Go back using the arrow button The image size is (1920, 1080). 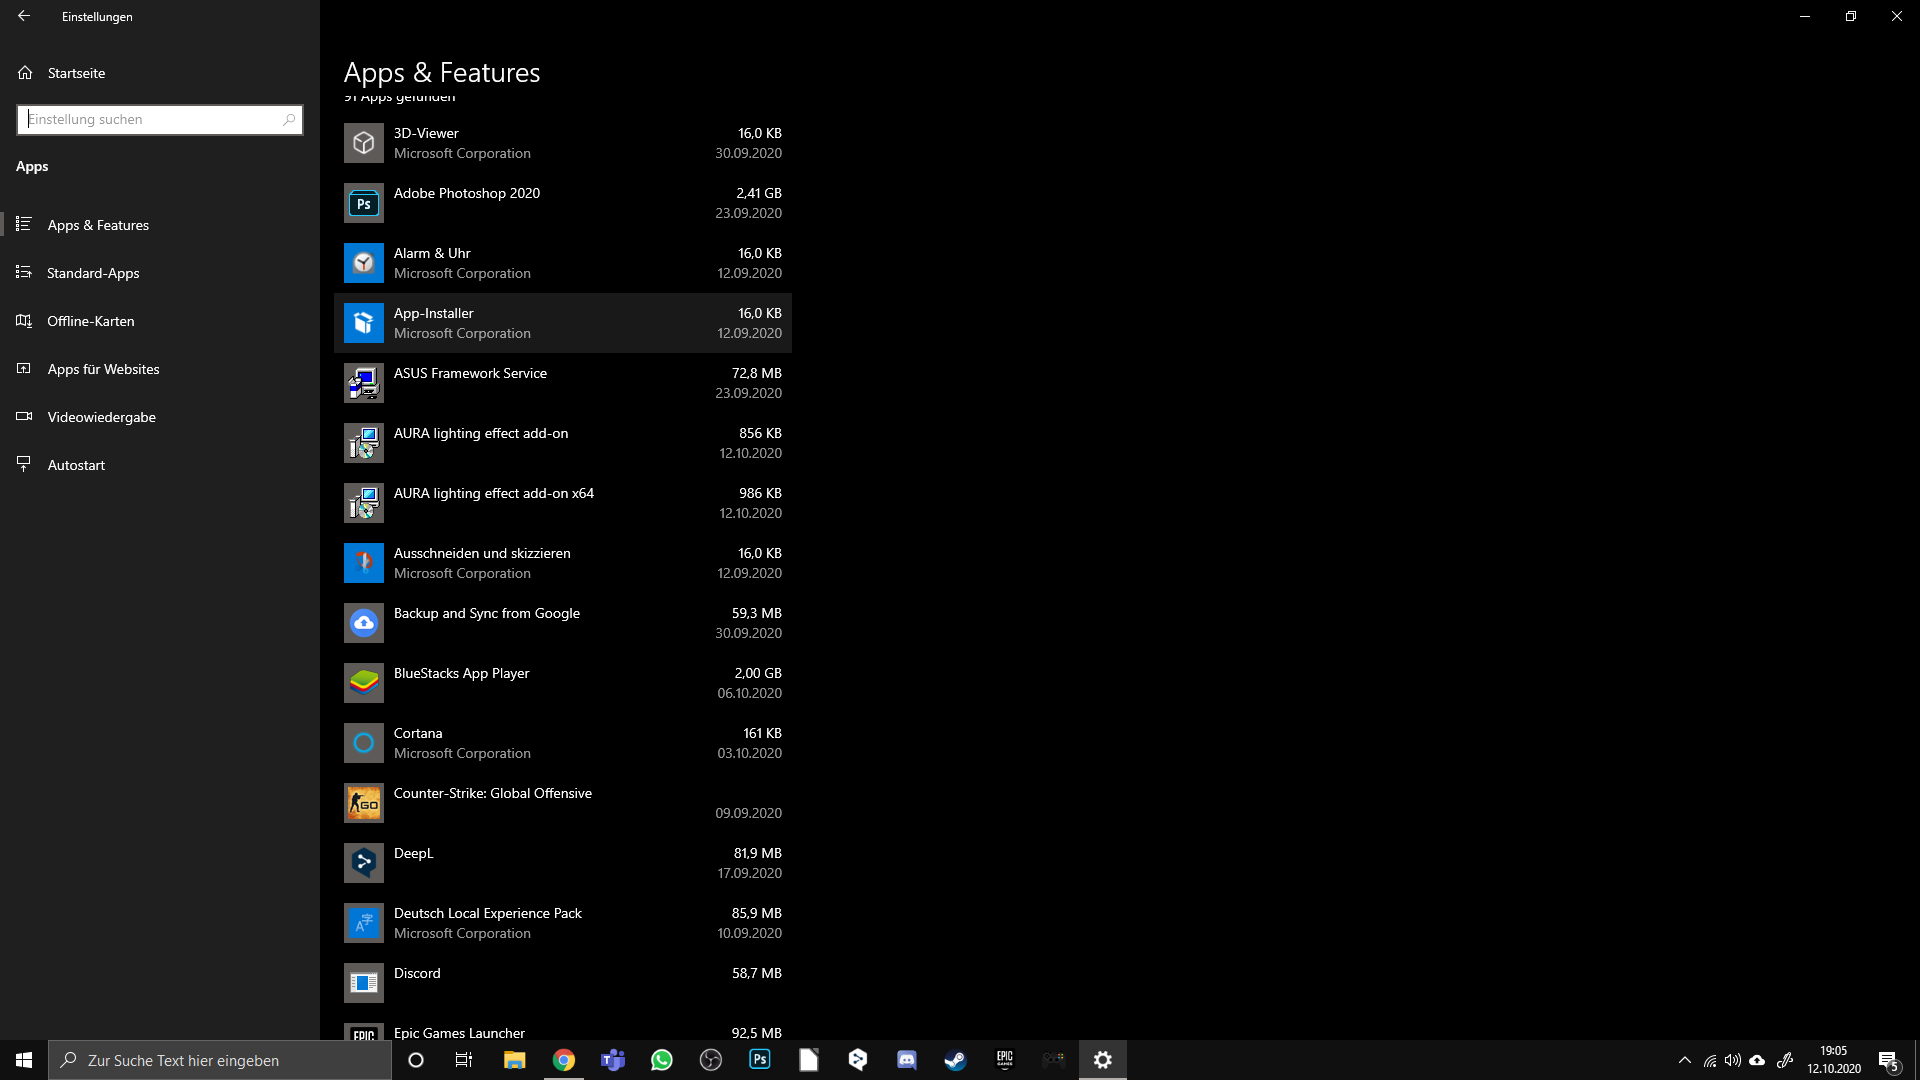pos(24,16)
